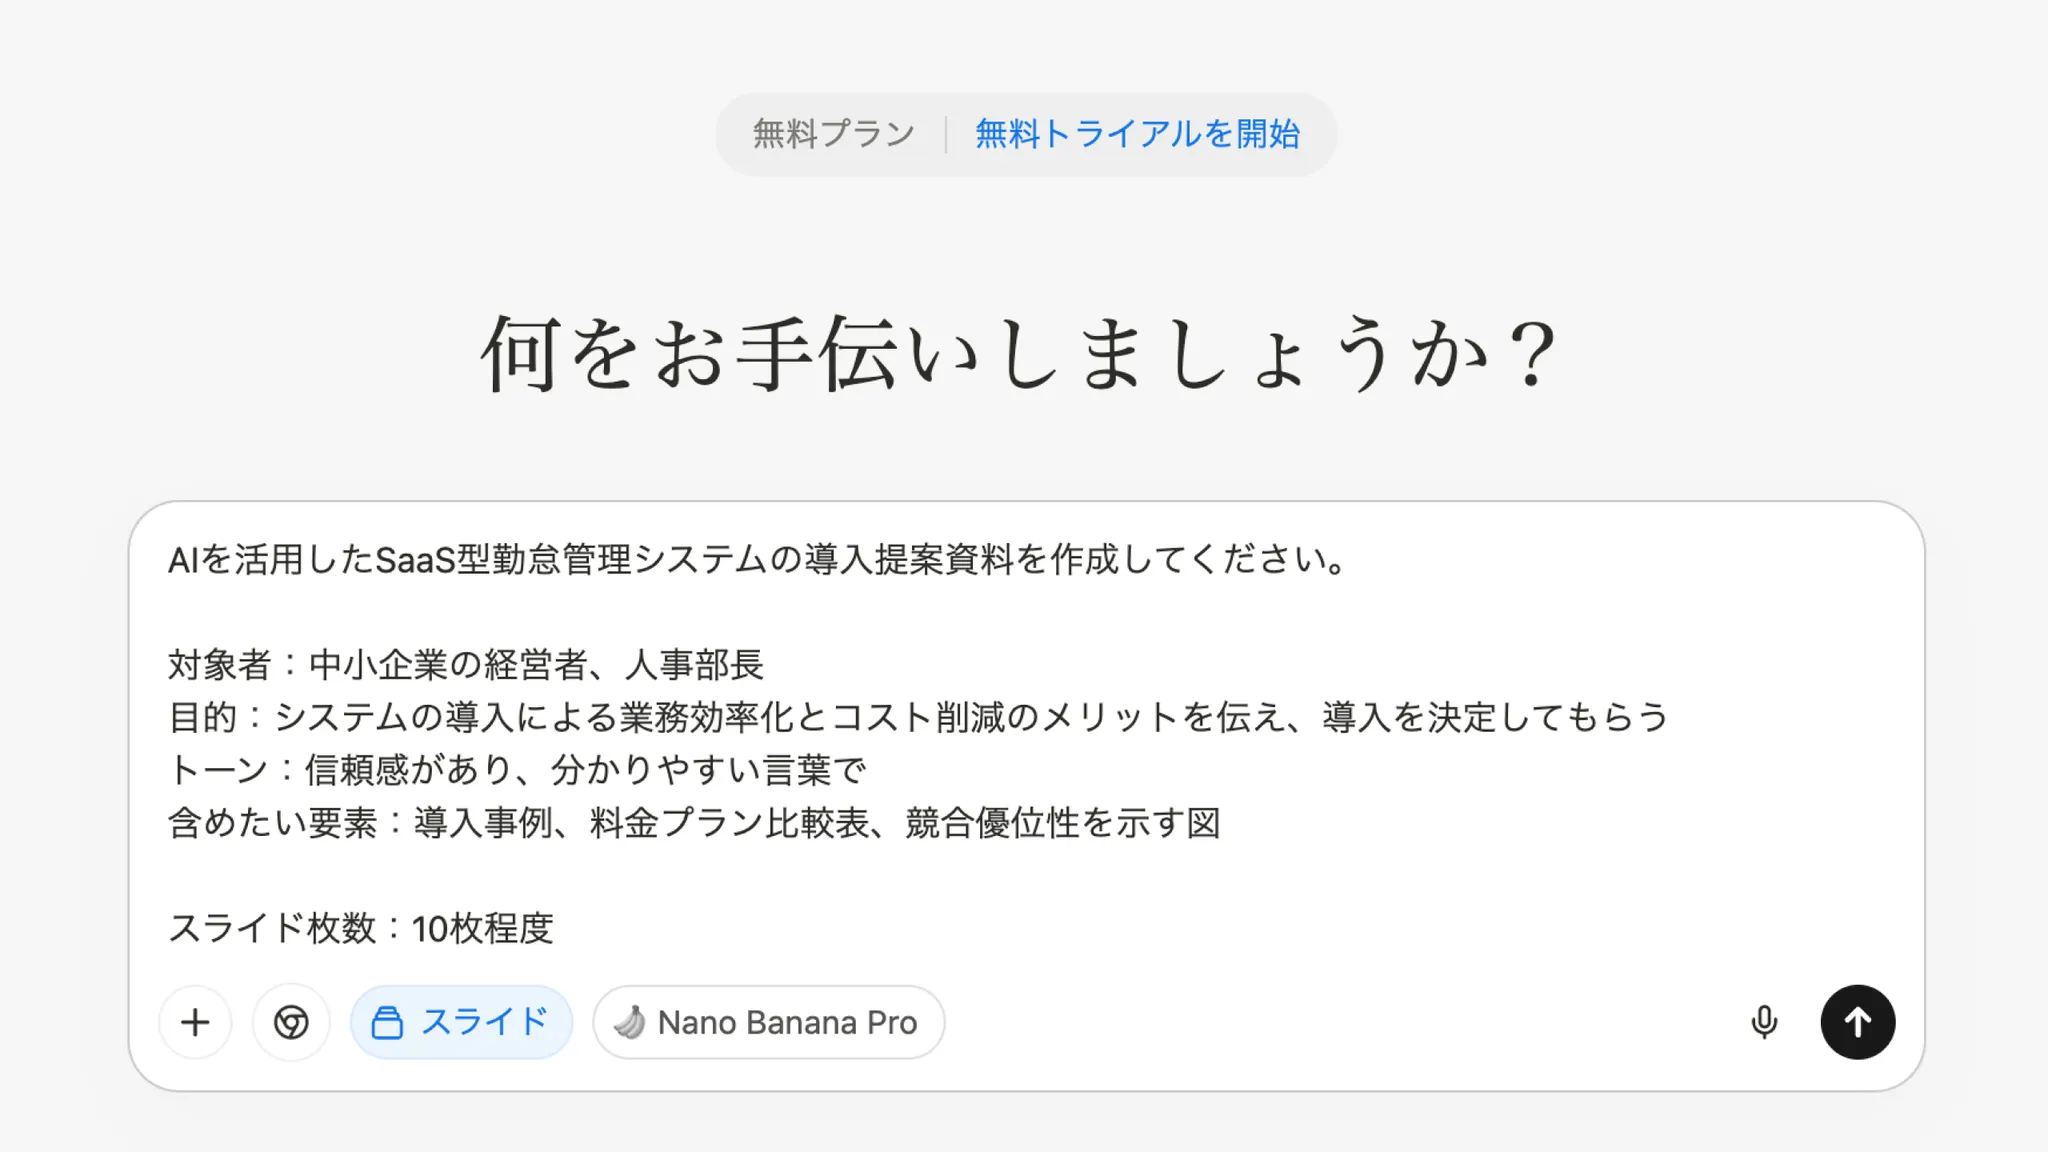Screen dimensions: 2048x1152
Task: Click the 無料プラン plan label
Action: 833,134
